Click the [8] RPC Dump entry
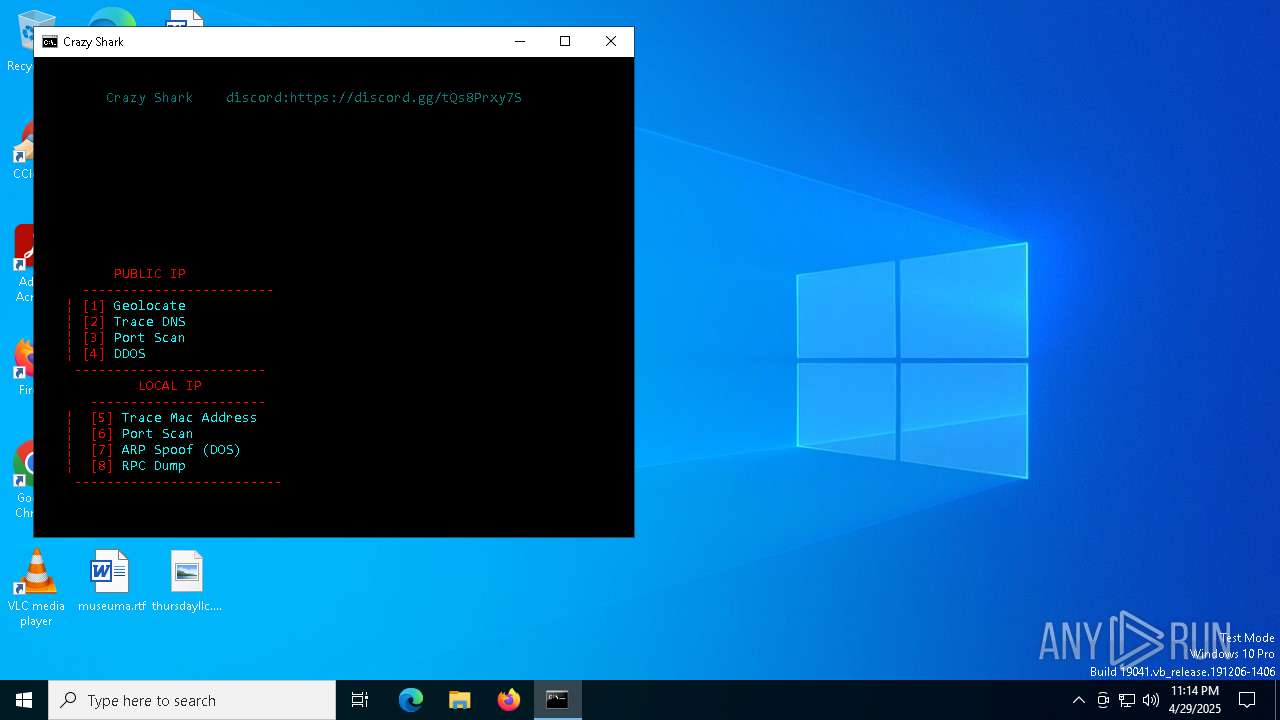1280x720 pixels. 138,466
